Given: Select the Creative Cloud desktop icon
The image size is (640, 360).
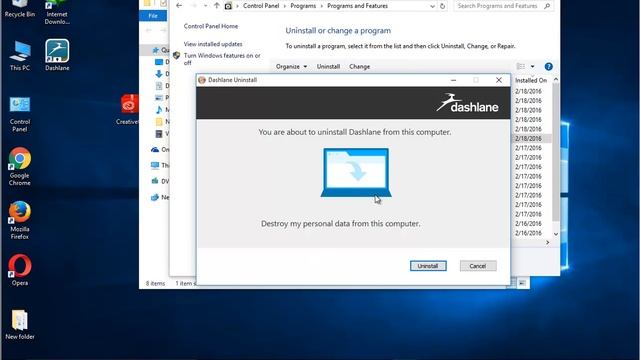Looking at the screenshot, I should pos(128,109).
